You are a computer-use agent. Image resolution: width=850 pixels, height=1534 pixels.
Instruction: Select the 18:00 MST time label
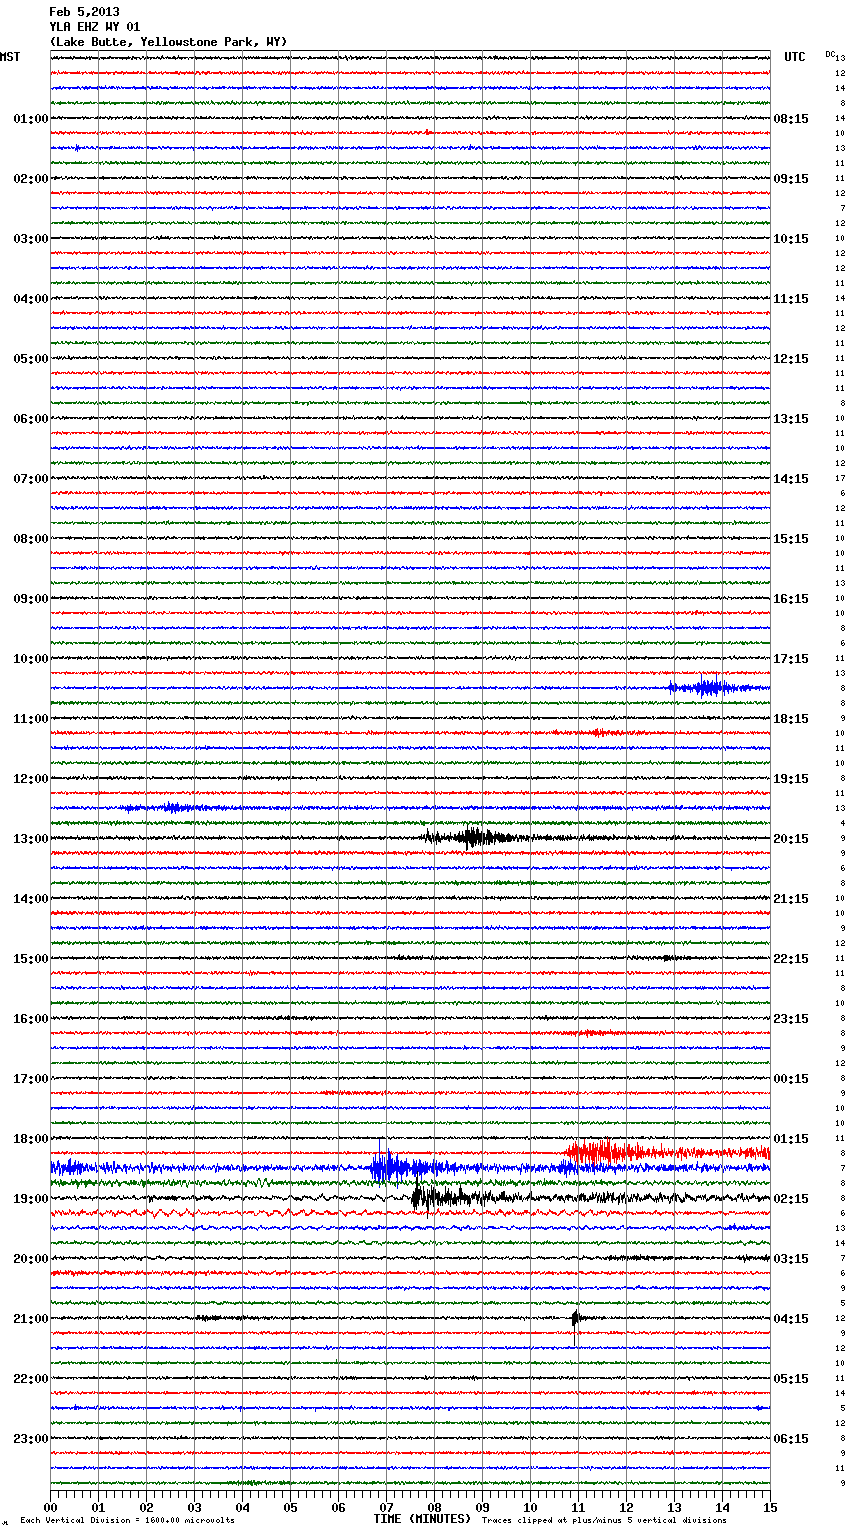31,1139
